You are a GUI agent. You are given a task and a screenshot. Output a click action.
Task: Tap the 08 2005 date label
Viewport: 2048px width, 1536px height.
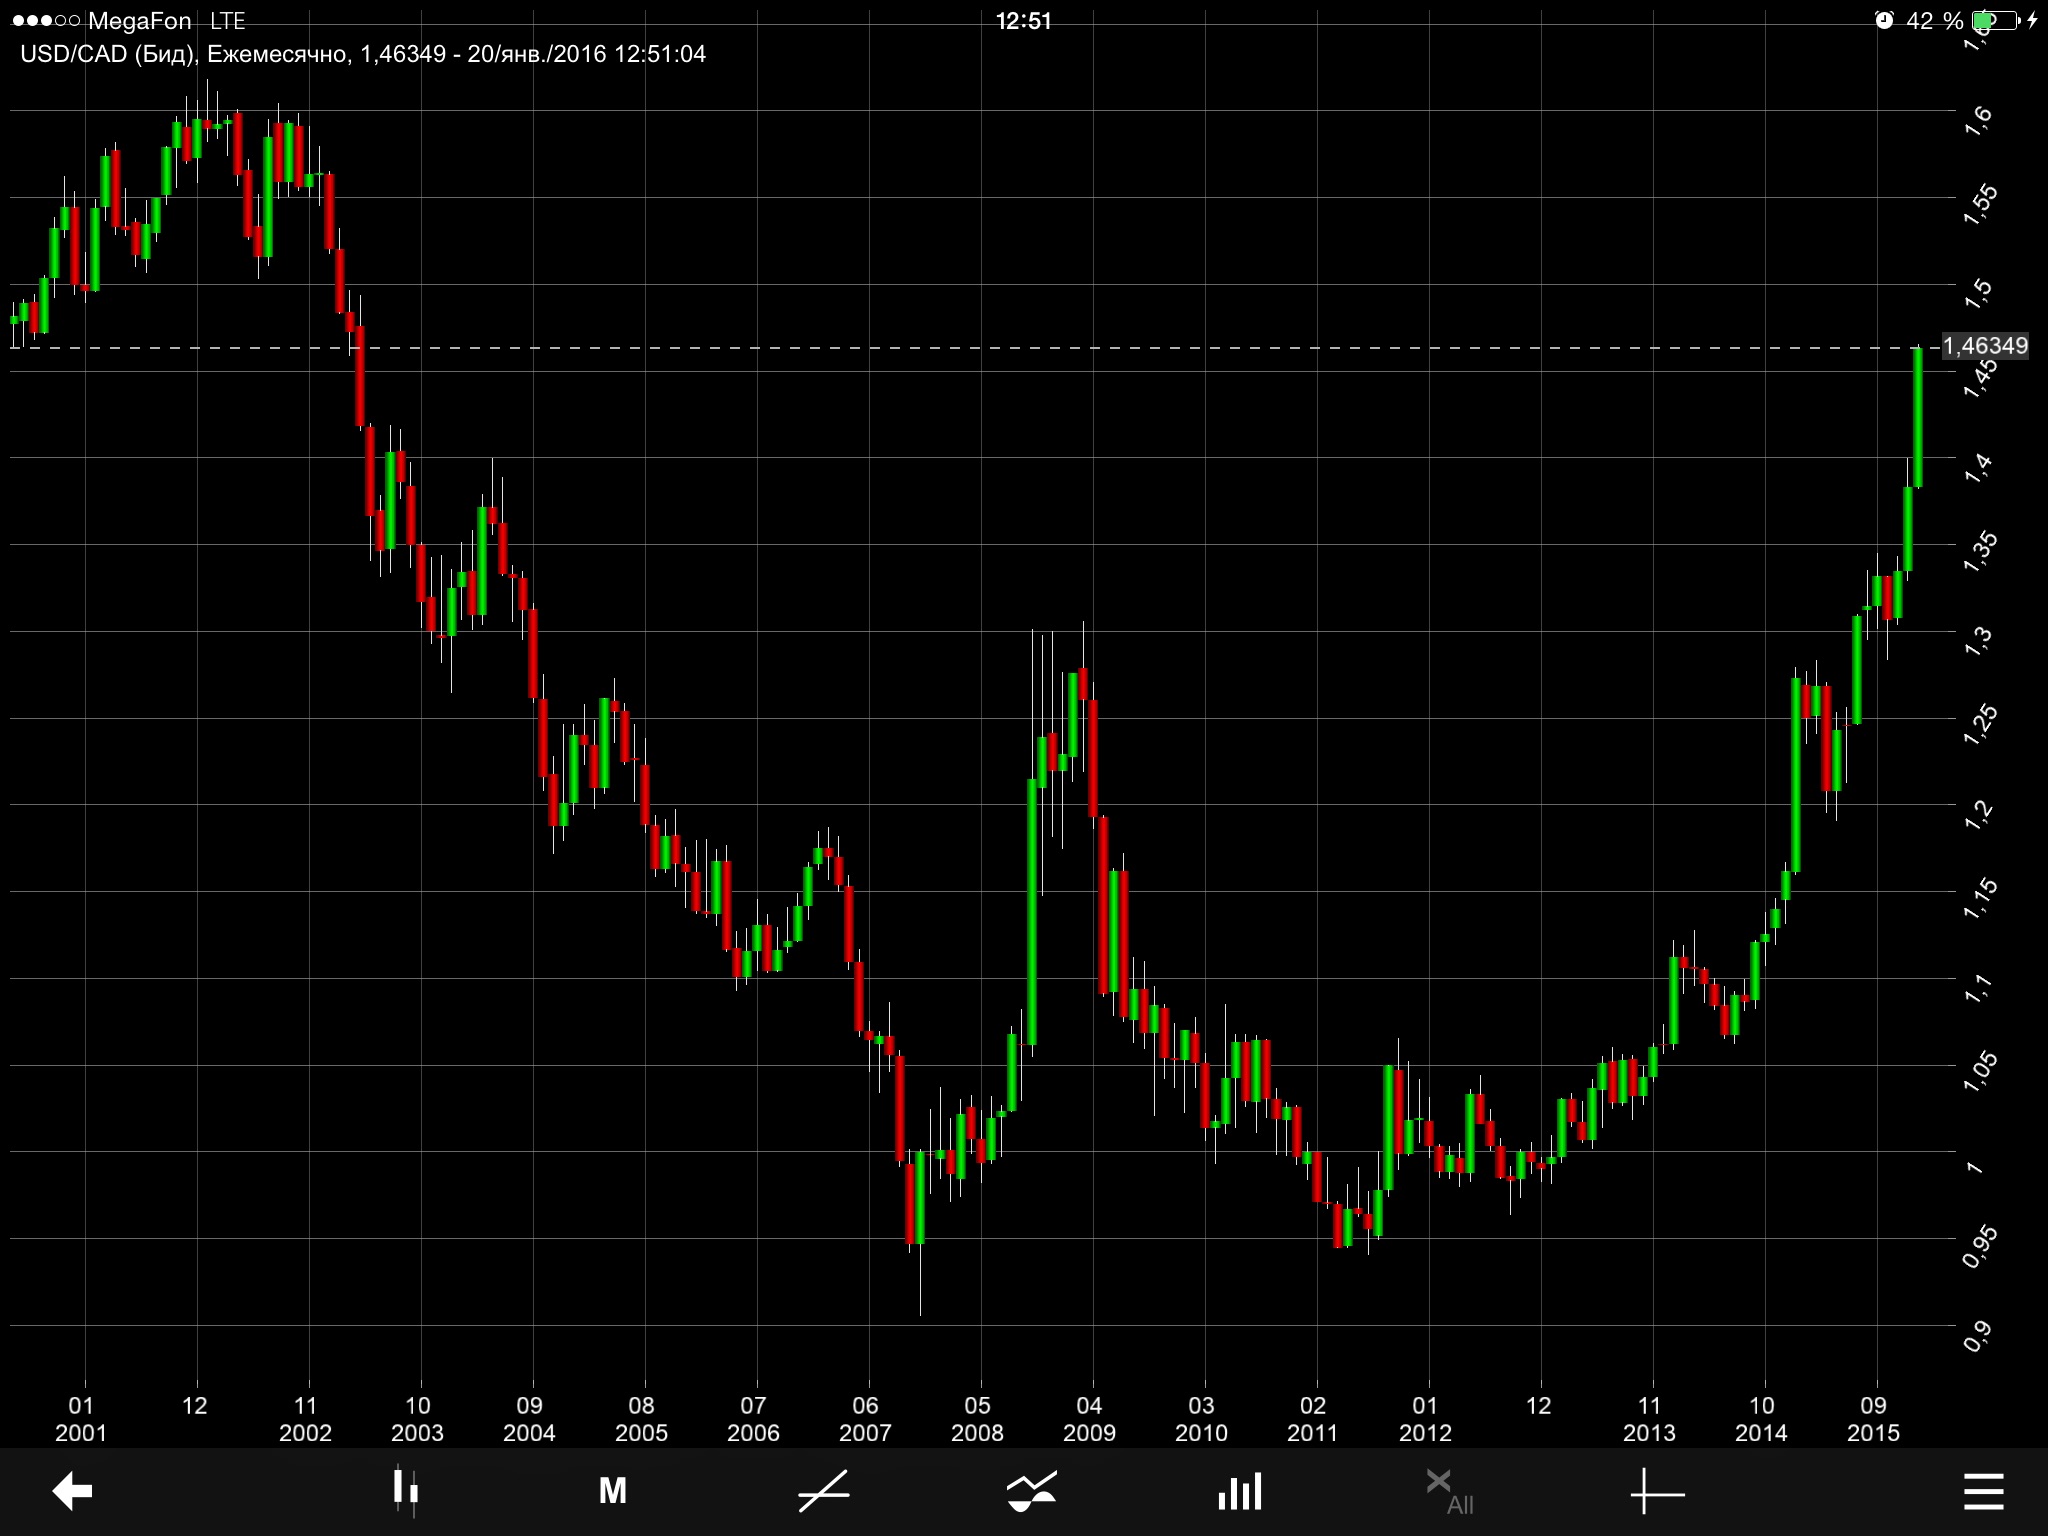[x=641, y=1419]
